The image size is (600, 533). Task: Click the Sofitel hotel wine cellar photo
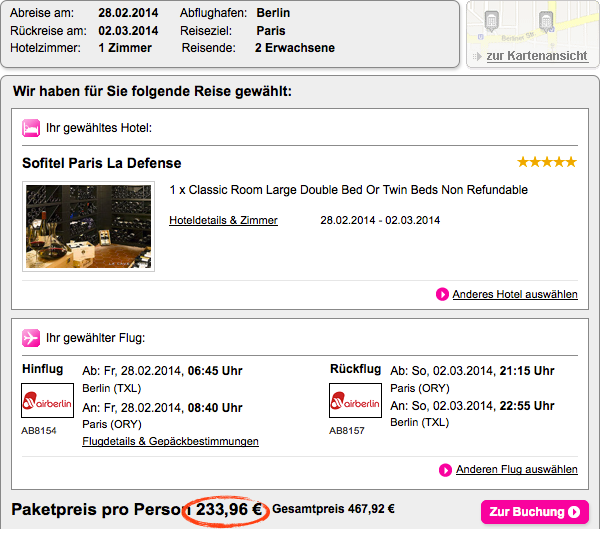click(x=88, y=227)
